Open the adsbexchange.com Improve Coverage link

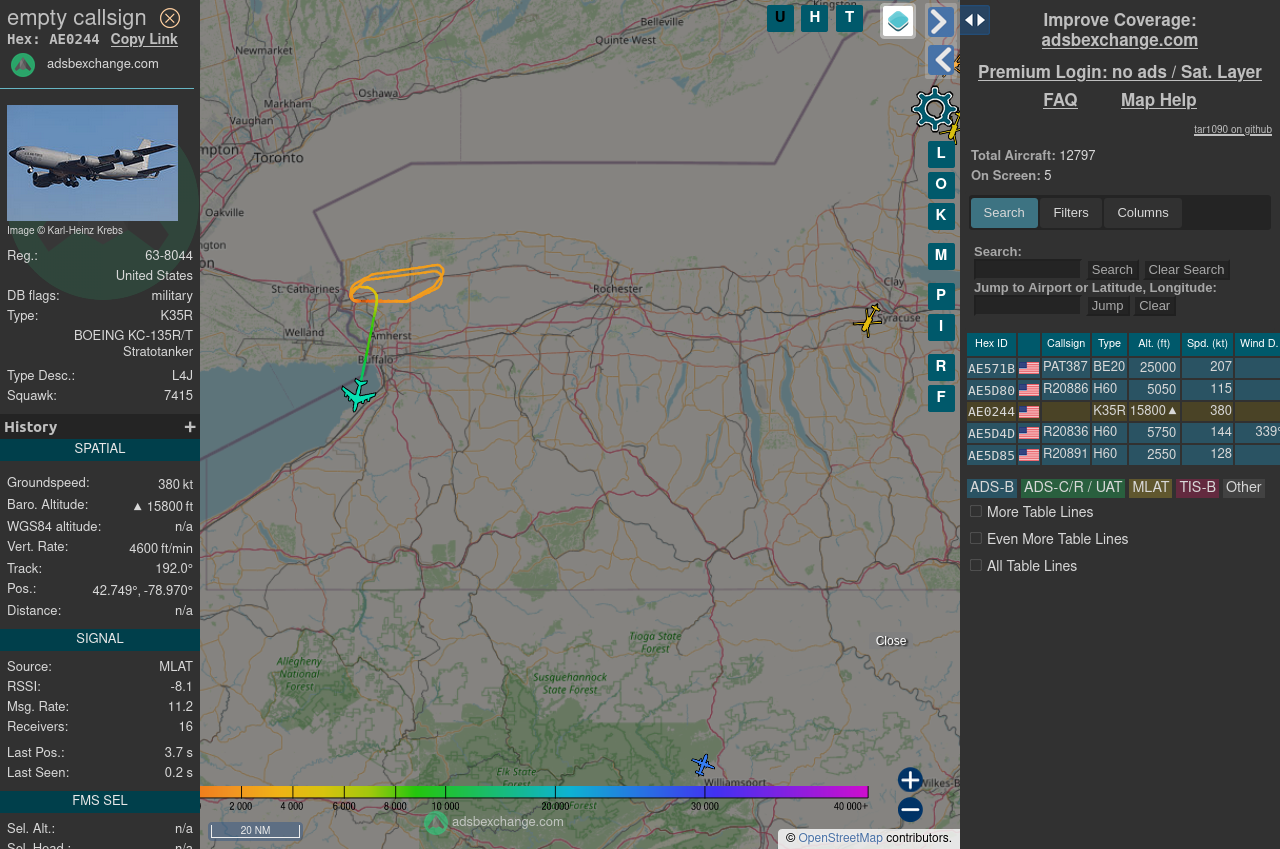coord(1119,40)
